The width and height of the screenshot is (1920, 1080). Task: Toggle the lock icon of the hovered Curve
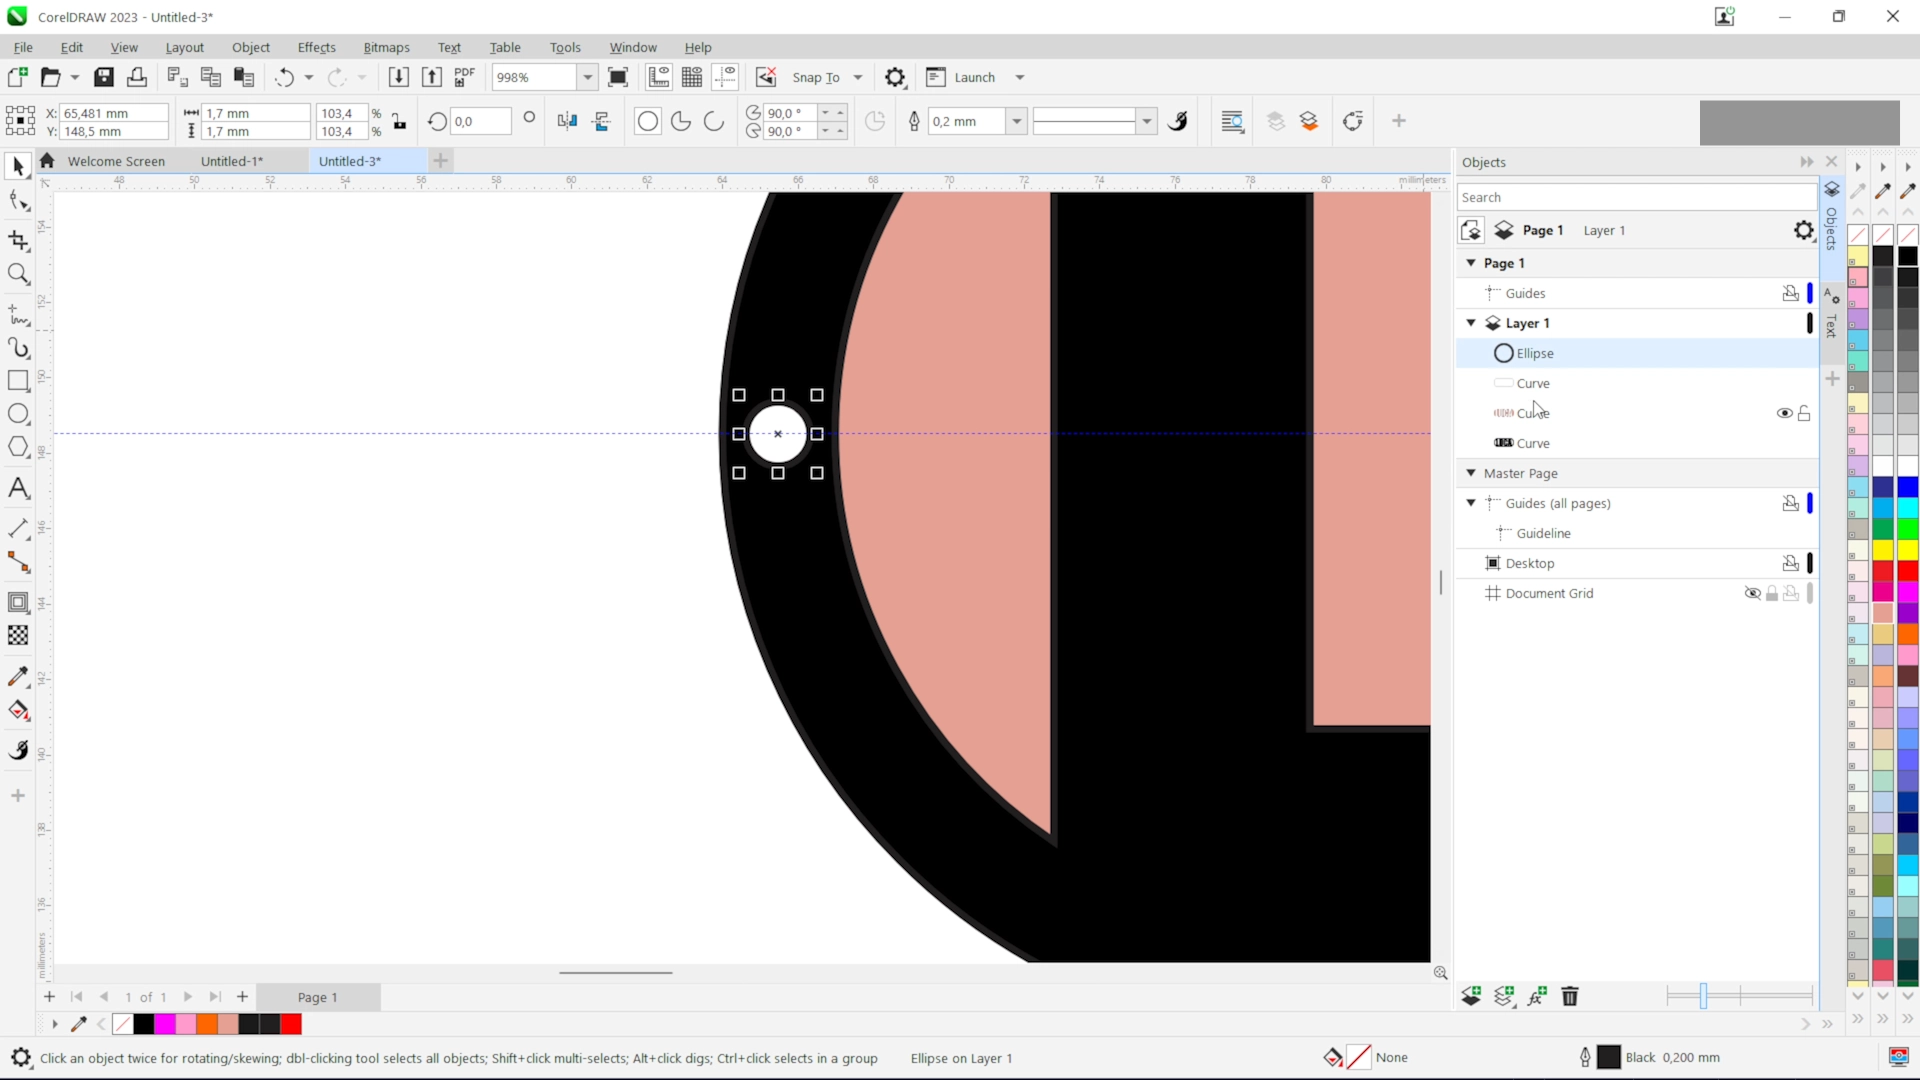(1804, 413)
